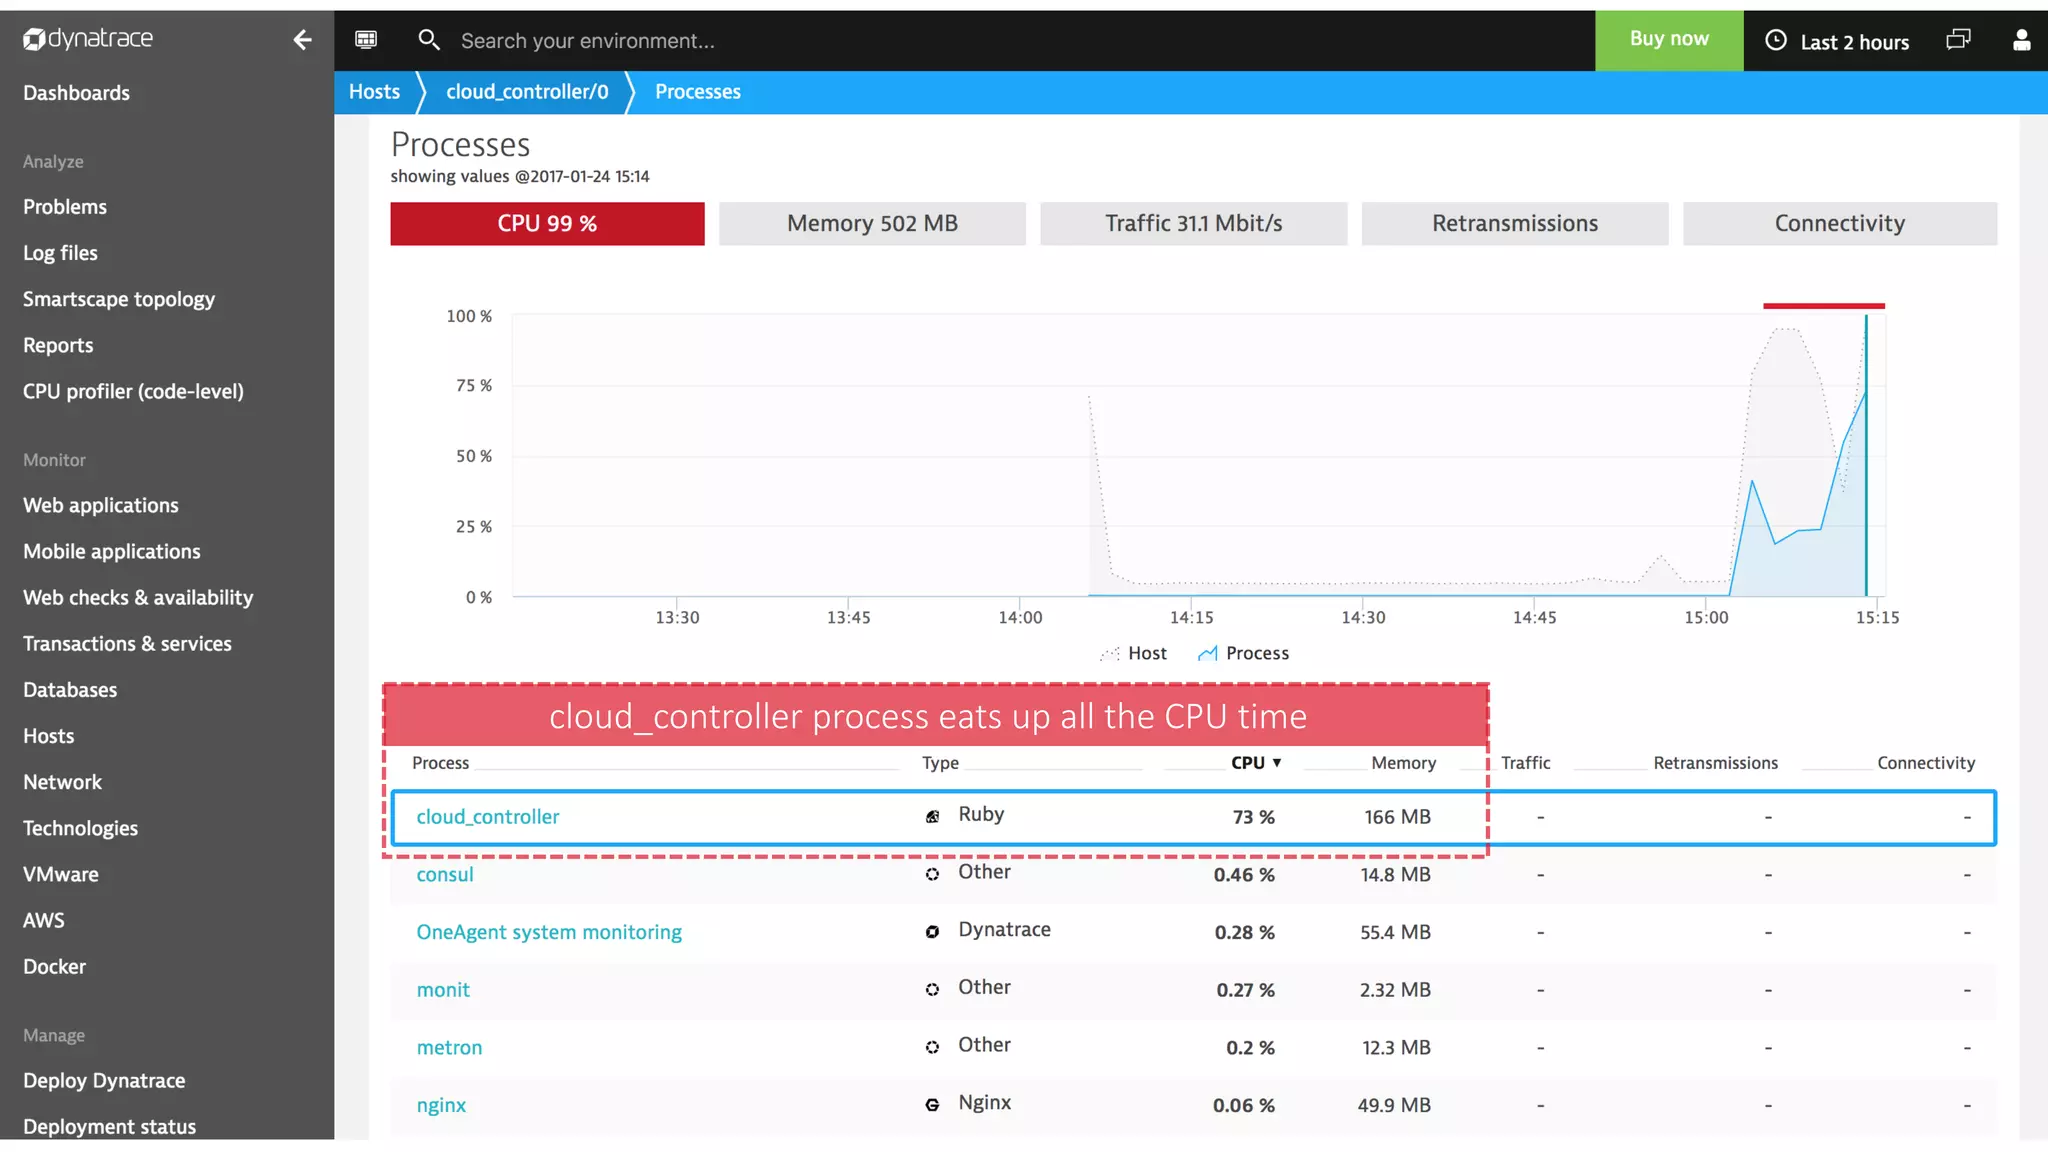Open Reports in sidebar
Viewport: 2048px width, 1152px height.
click(58, 345)
